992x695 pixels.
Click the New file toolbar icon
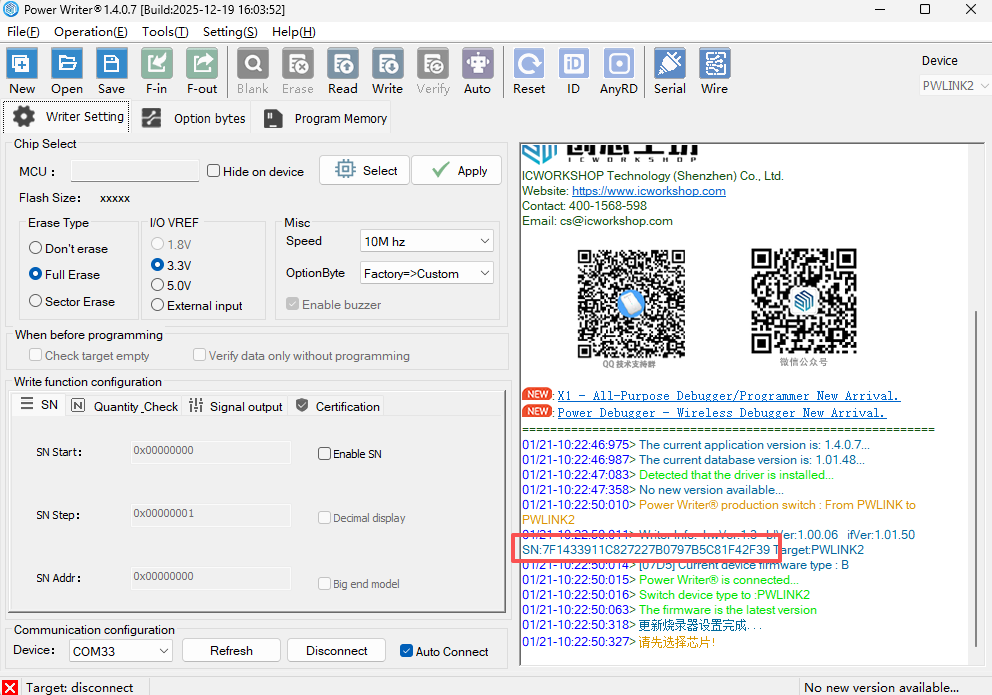click(22, 72)
